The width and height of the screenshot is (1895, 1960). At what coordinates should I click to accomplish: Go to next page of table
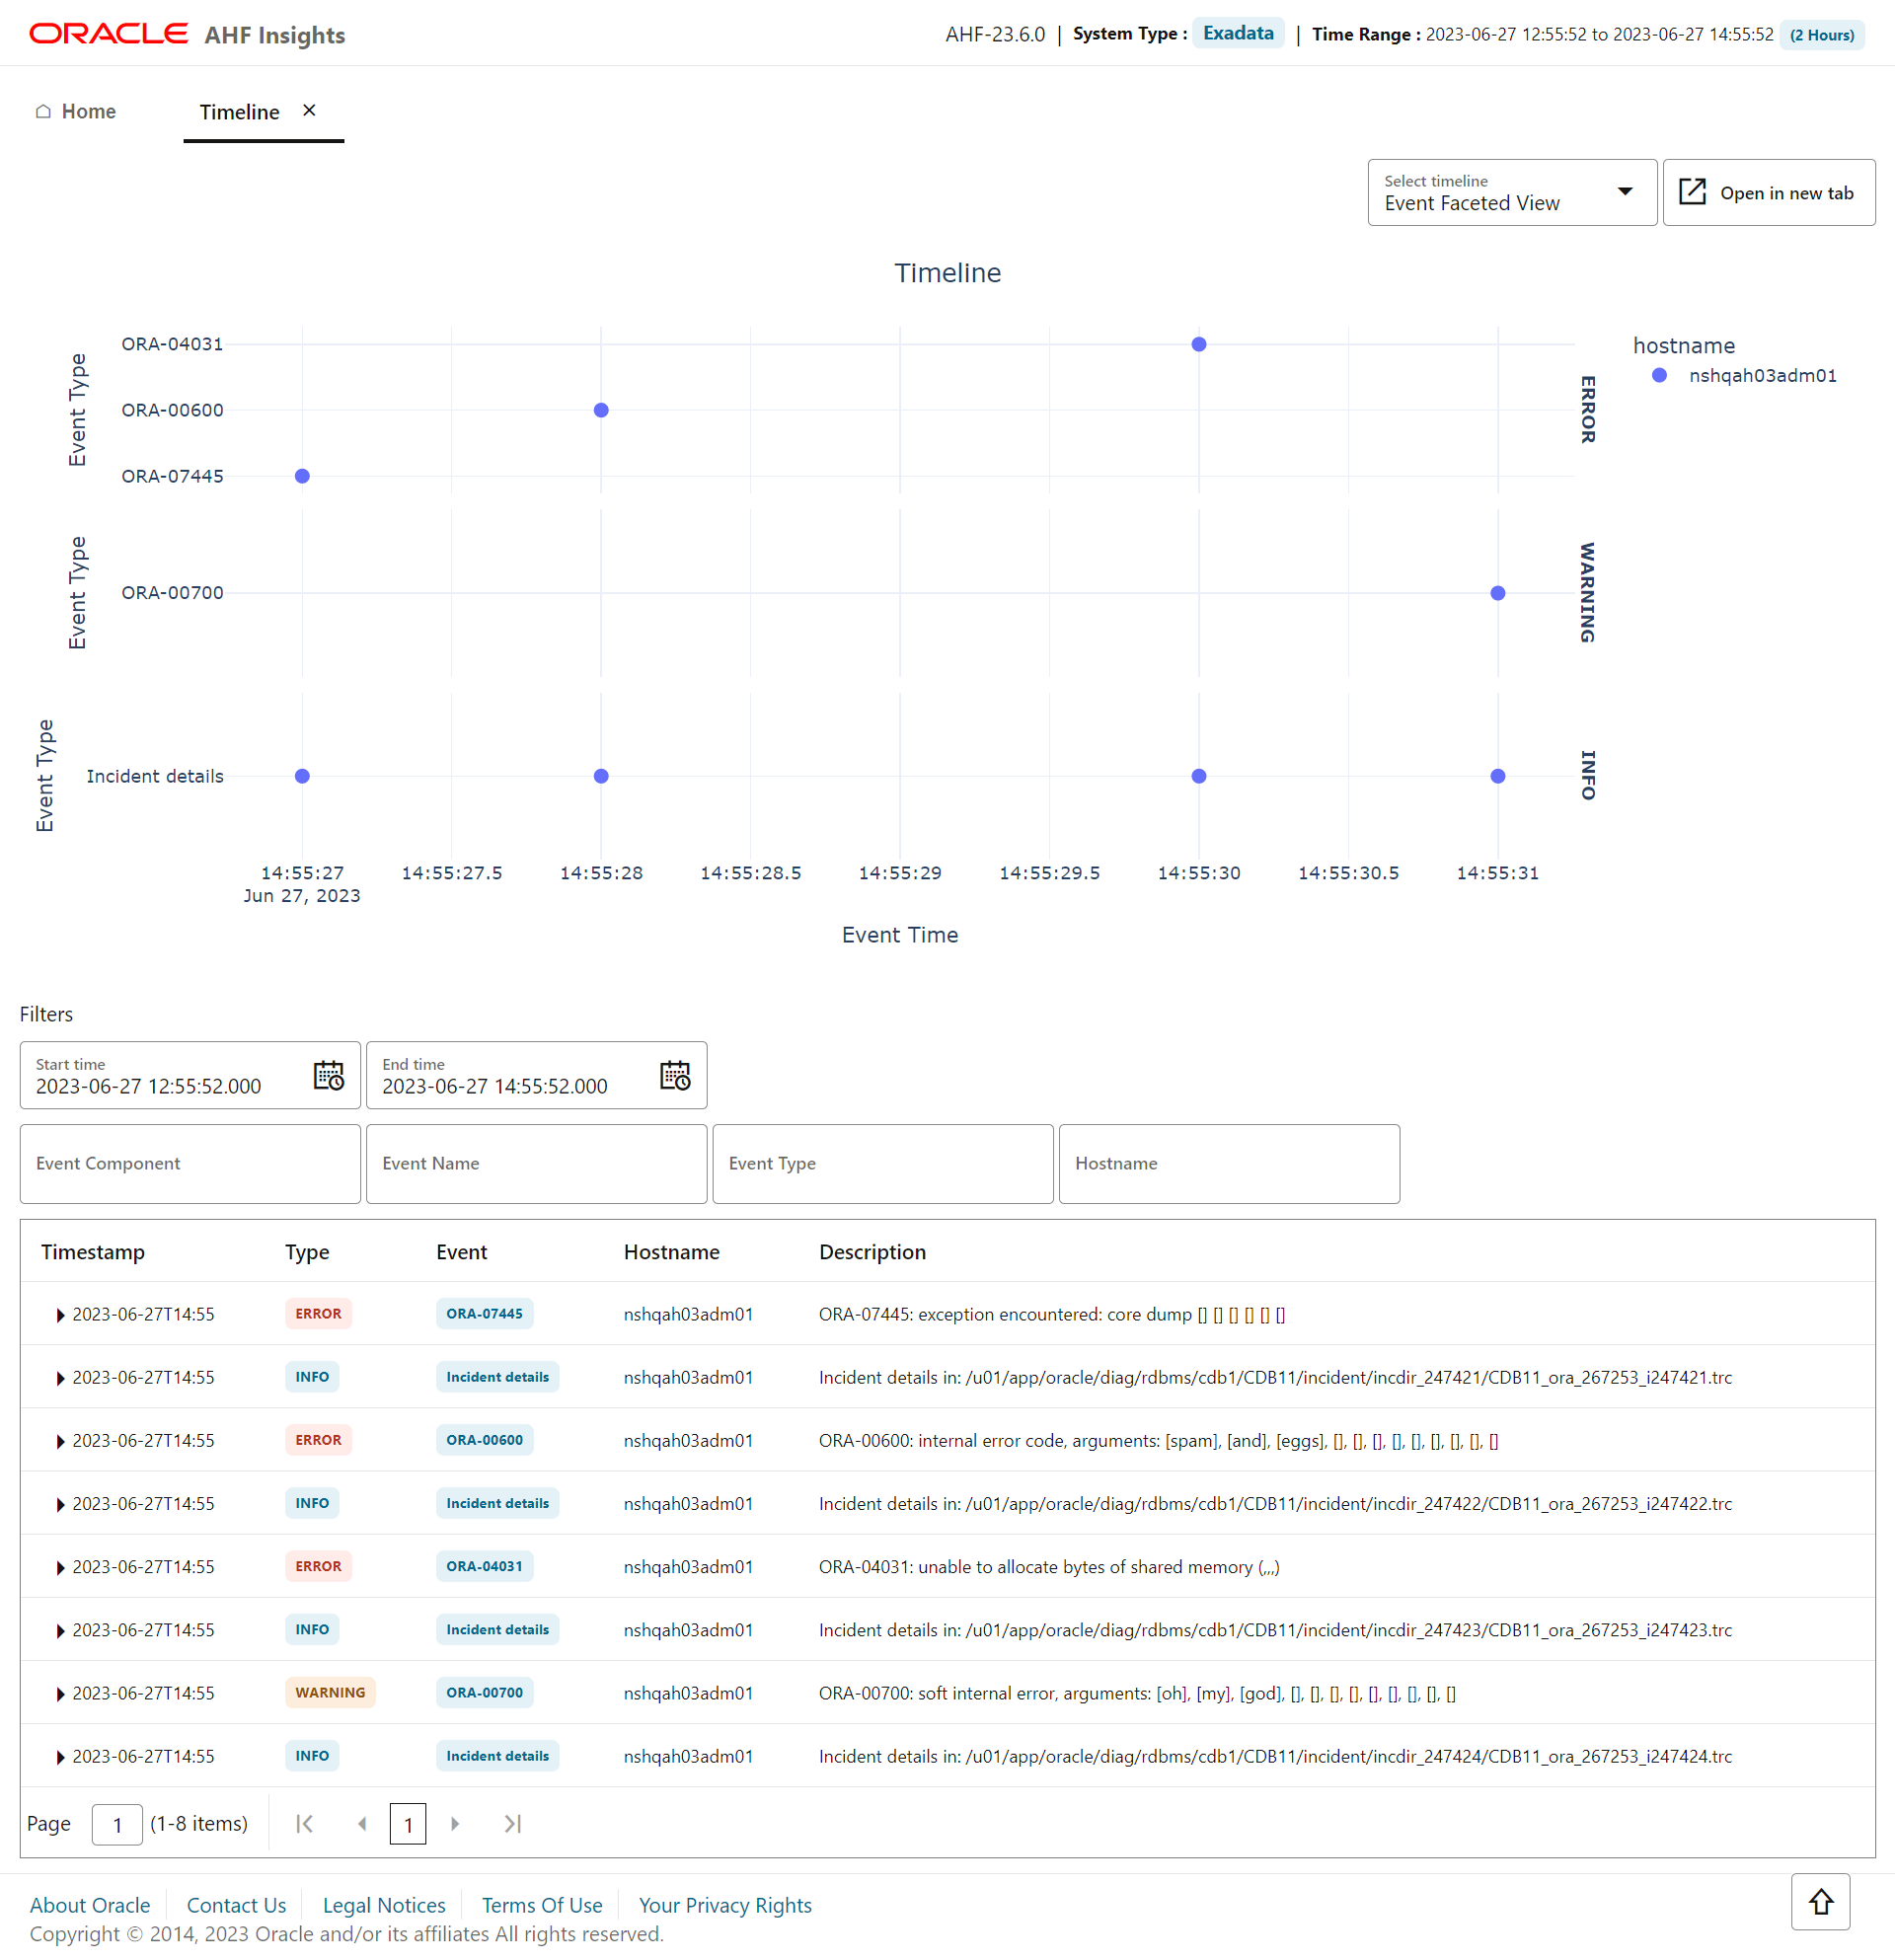point(455,1824)
